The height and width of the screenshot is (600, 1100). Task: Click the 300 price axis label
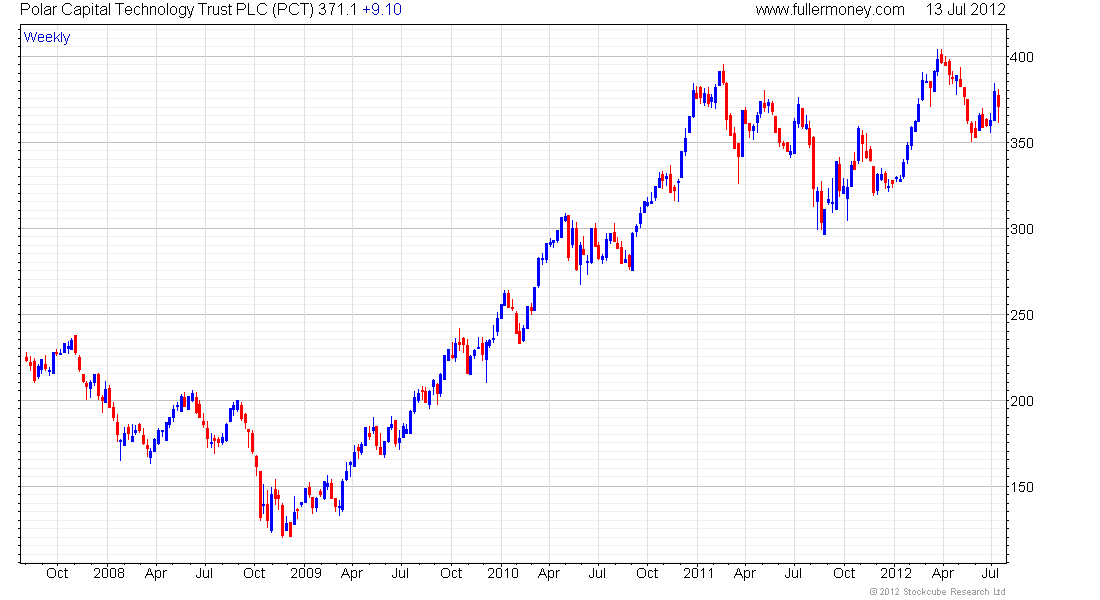point(1021,229)
